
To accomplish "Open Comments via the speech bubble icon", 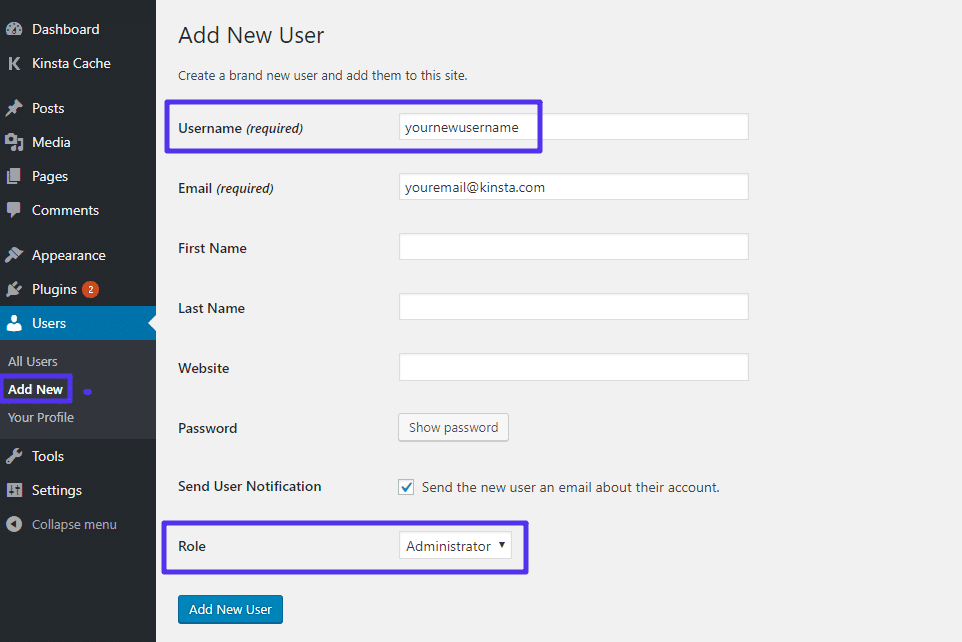I will [x=16, y=210].
